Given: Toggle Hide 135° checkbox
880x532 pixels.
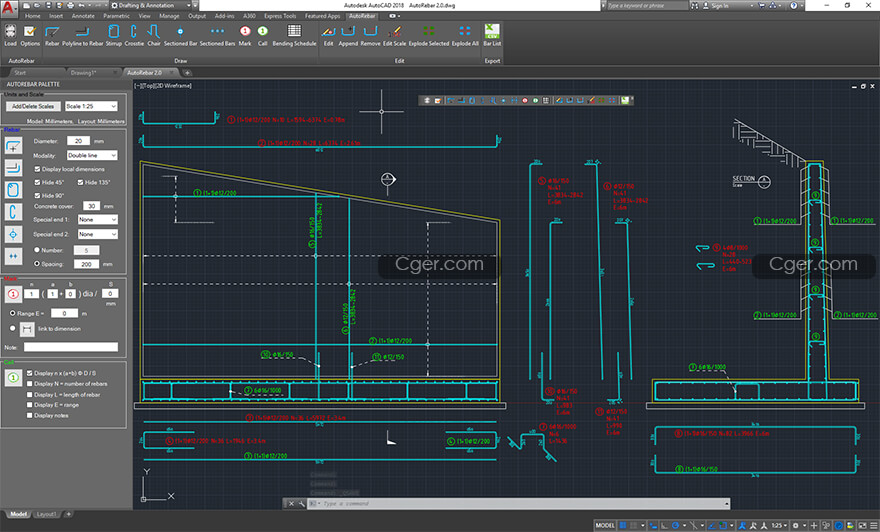Looking at the screenshot, I should click(x=80, y=182).
